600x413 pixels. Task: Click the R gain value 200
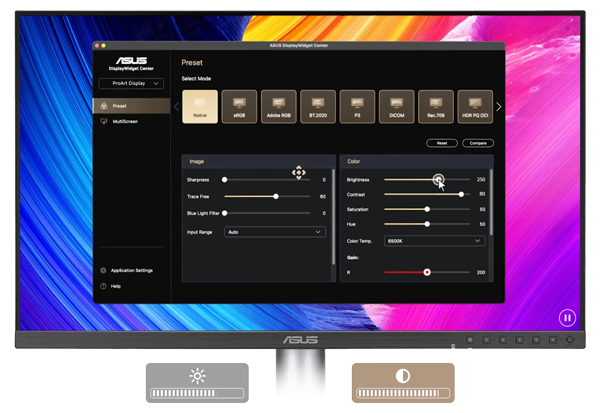tap(481, 272)
